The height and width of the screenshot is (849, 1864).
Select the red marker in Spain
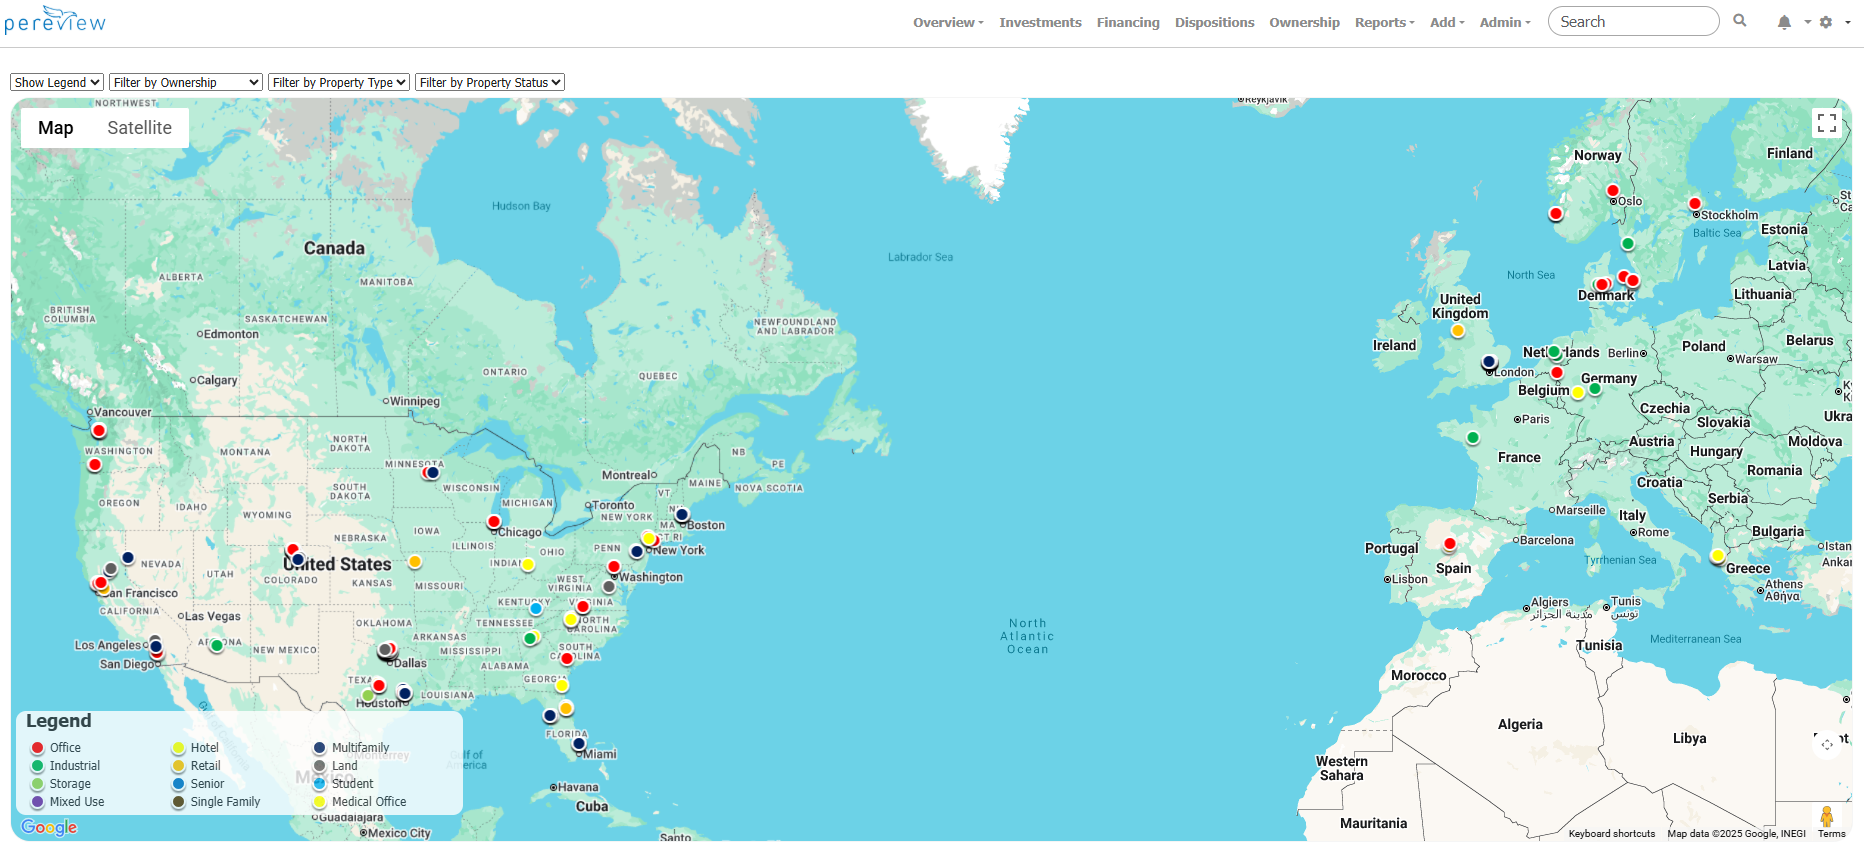[1450, 544]
